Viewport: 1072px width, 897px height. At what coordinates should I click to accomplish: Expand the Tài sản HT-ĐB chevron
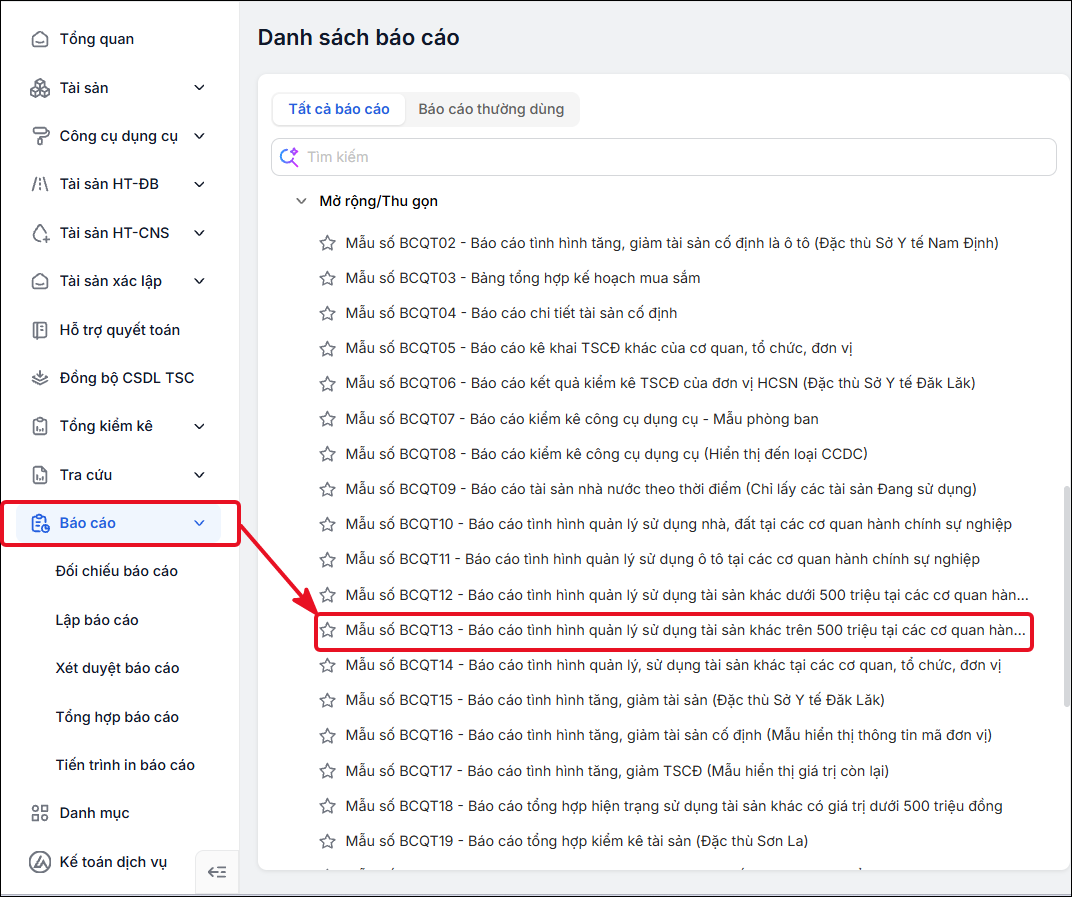(200, 185)
